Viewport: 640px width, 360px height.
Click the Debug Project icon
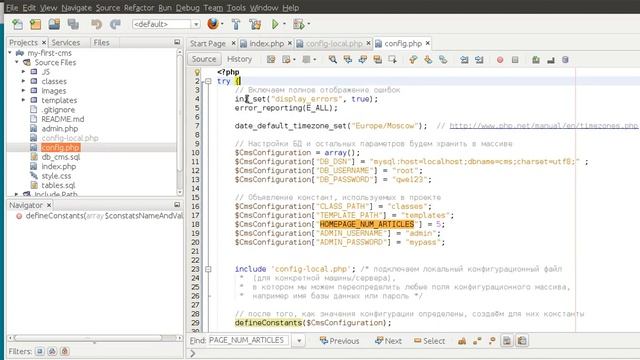tap(298, 24)
